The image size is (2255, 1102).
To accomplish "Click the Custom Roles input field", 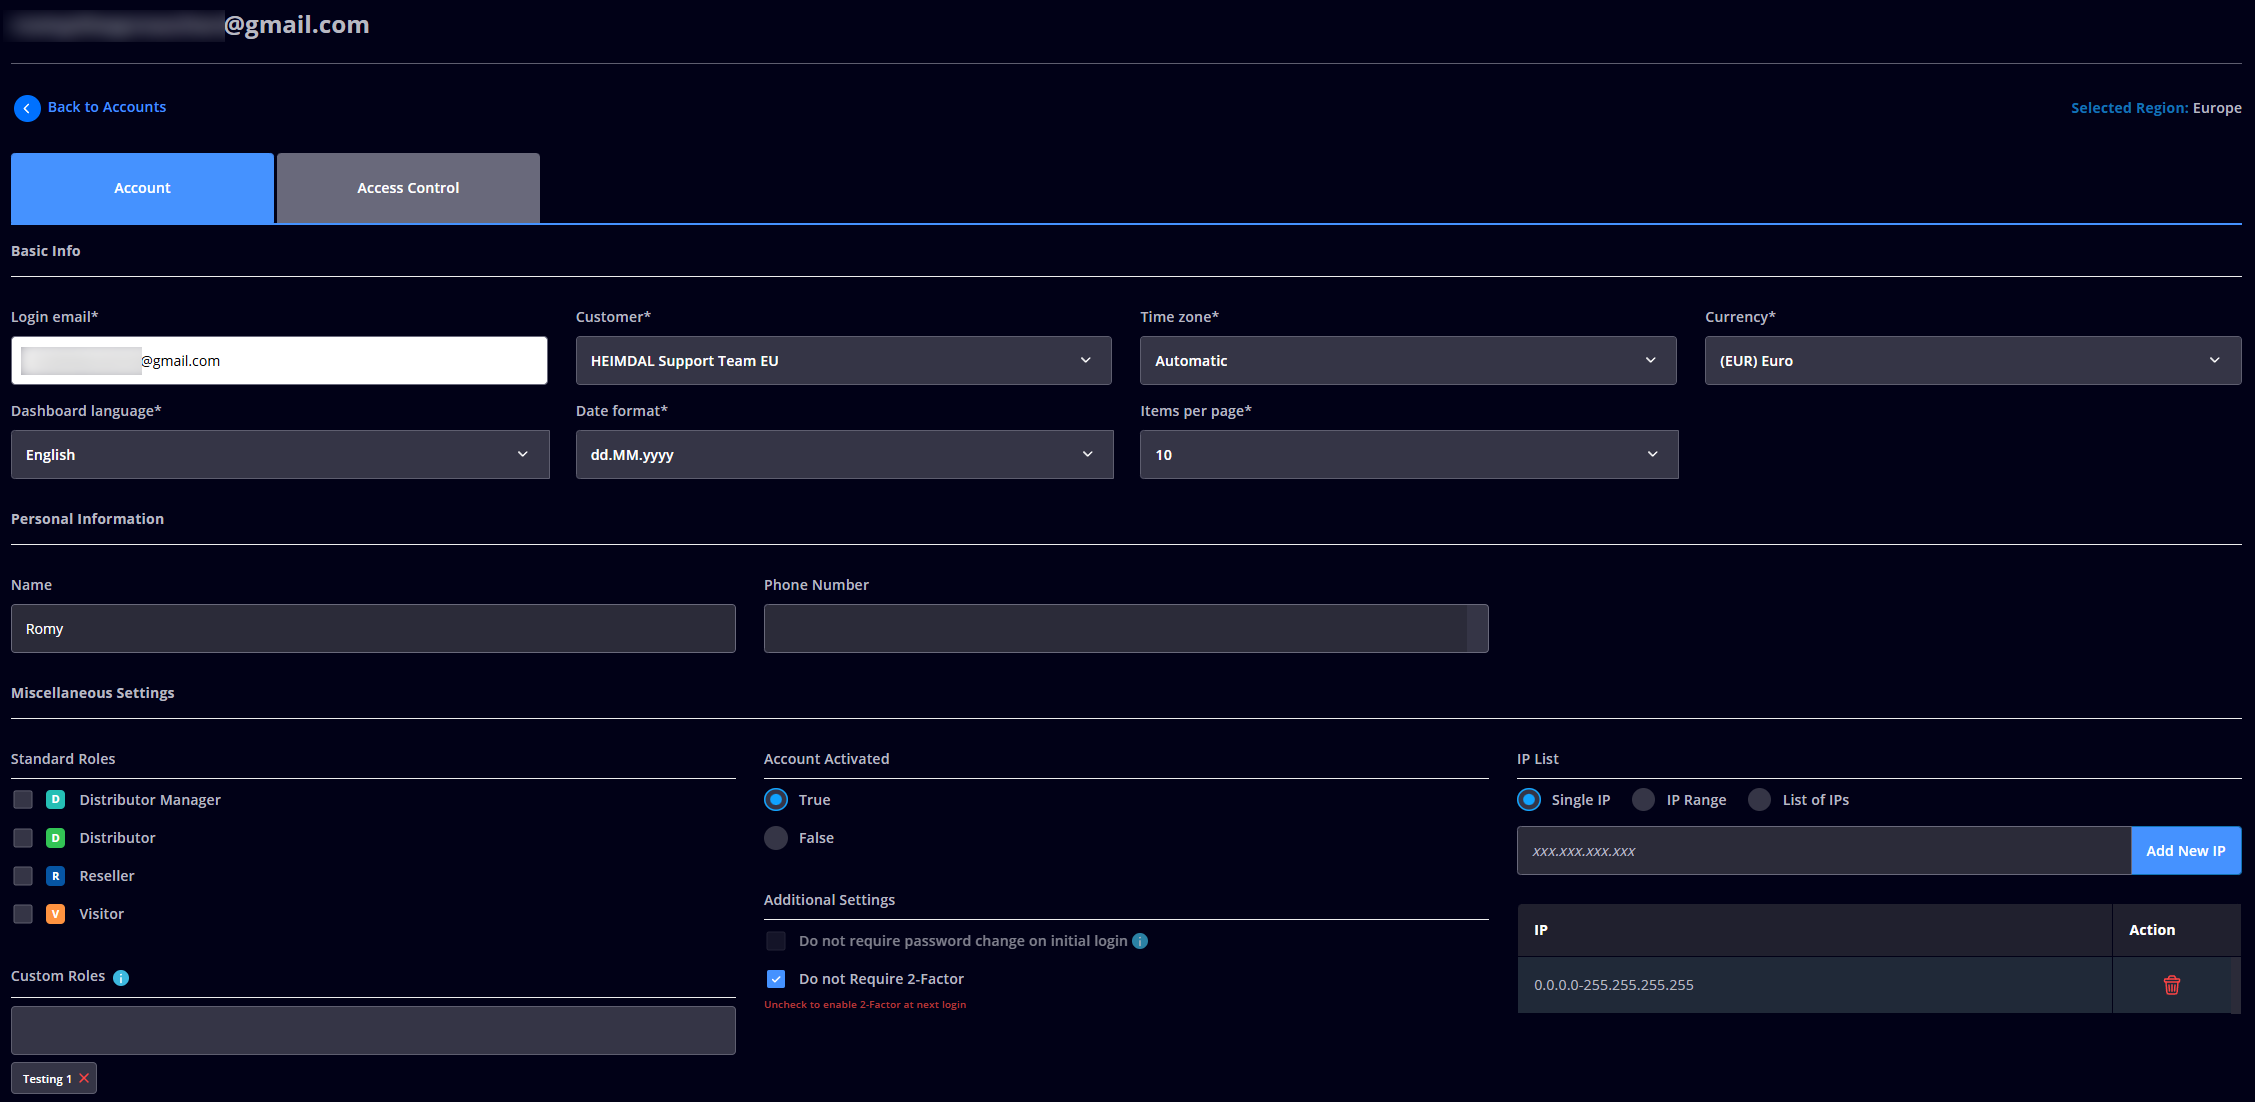I will click(x=373, y=1031).
